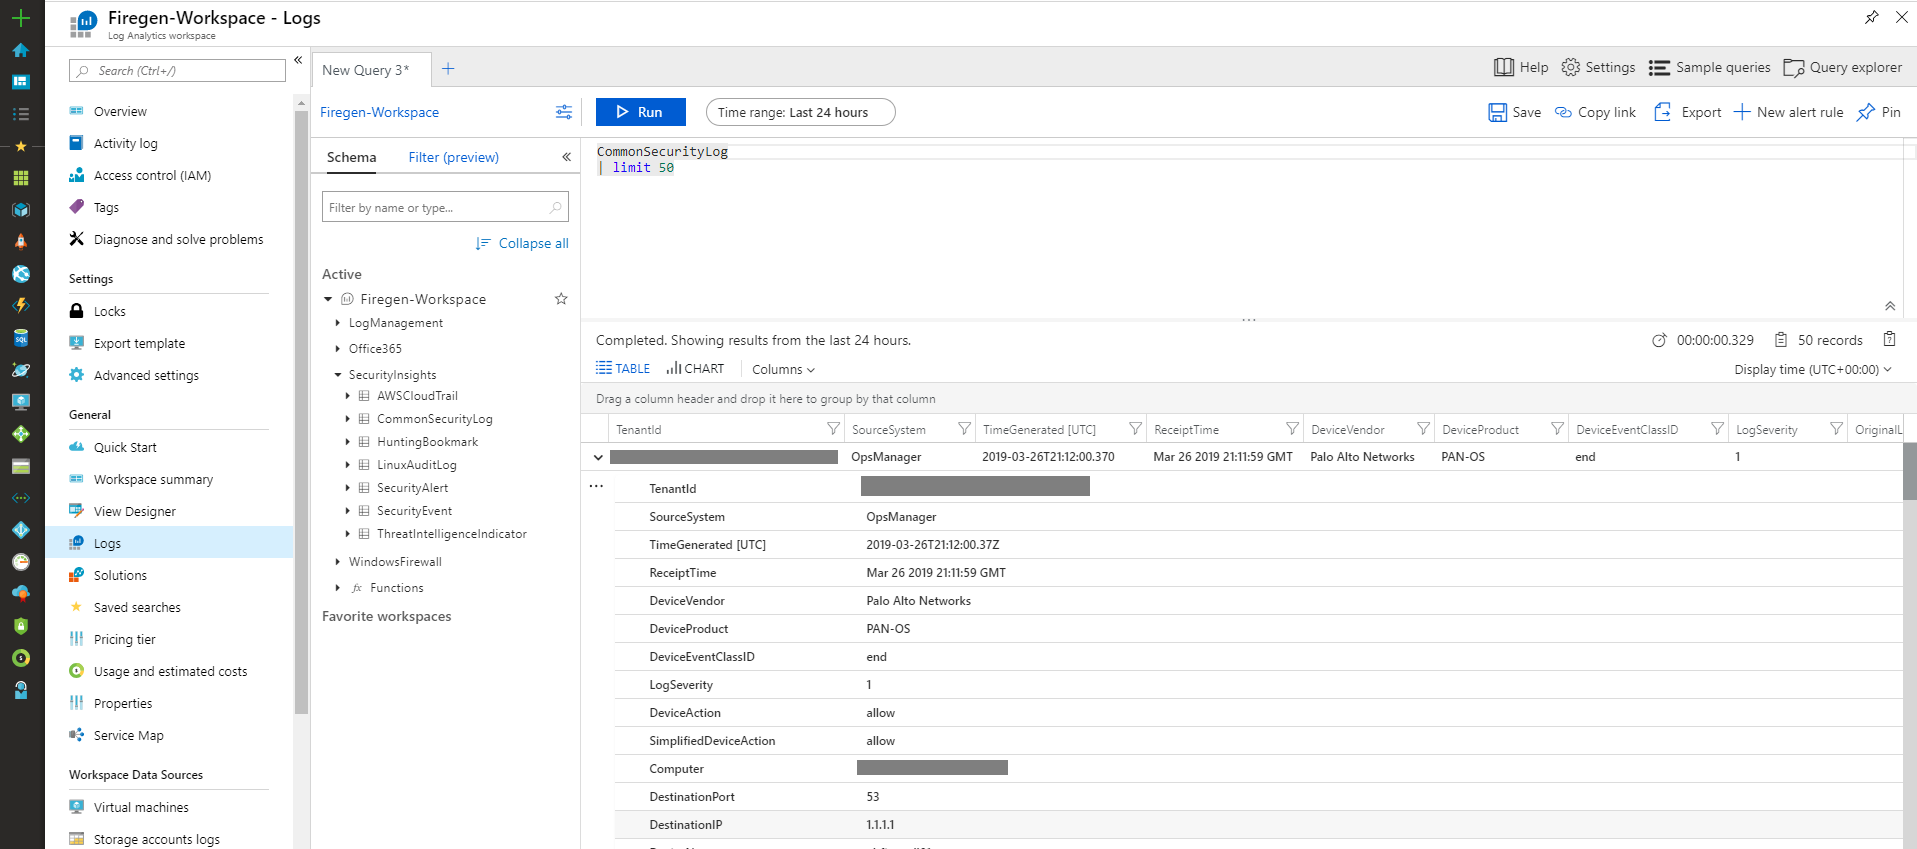Add a new query tab with plus icon

pos(448,69)
